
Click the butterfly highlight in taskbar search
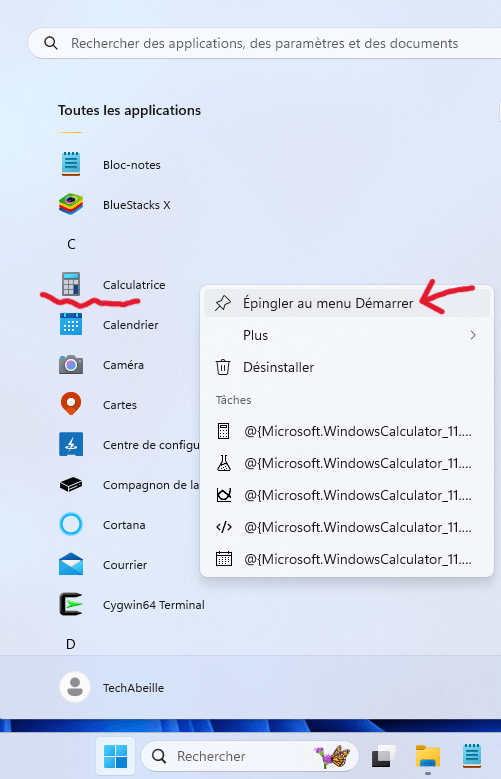332,756
